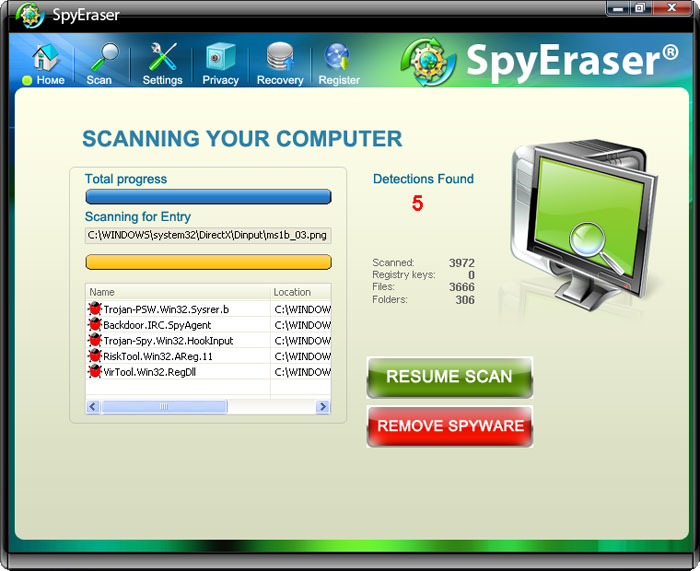The image size is (700, 571).
Task: Click the Scanned value 3972
Action: pyautogui.click(x=462, y=263)
